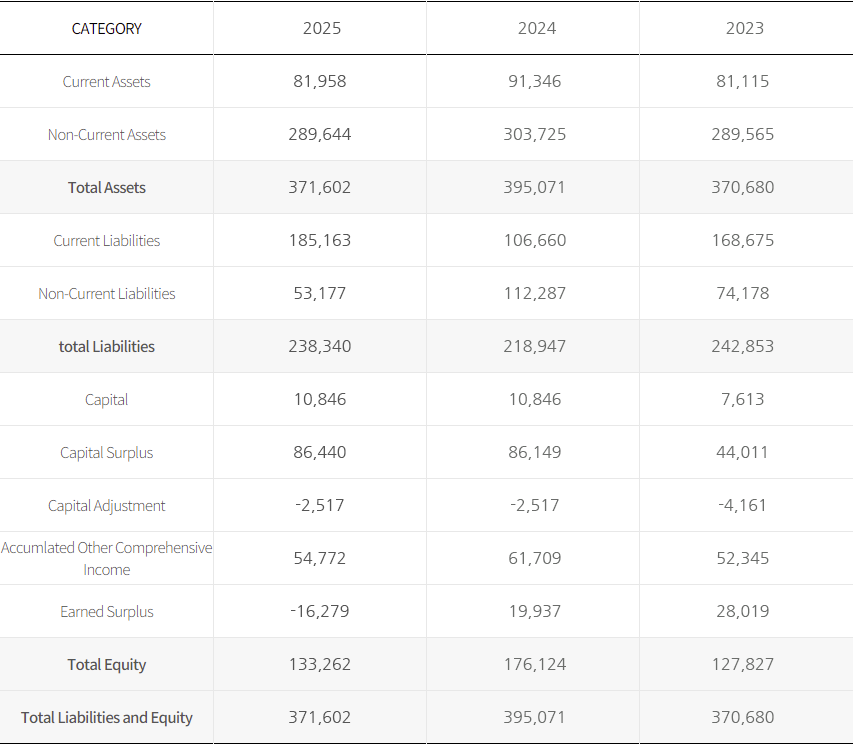Click 2025 Earned Surplus value -16,279
Screen dimensions: 854x745
pos(321,612)
